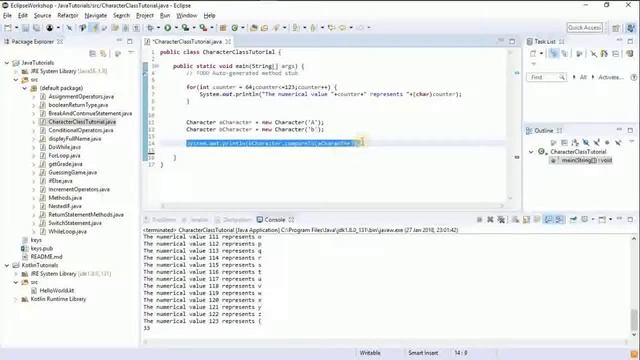Click Collapse All in Package Explorer toolbar
This screenshot has height=360, width=640.
(93, 53)
